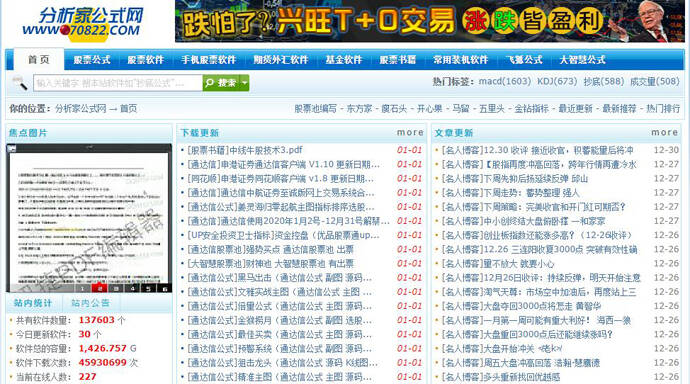The width and height of the screenshot is (690, 384).
Task: Open the article 12月26日收评：持续反弹
Action: click(541, 278)
